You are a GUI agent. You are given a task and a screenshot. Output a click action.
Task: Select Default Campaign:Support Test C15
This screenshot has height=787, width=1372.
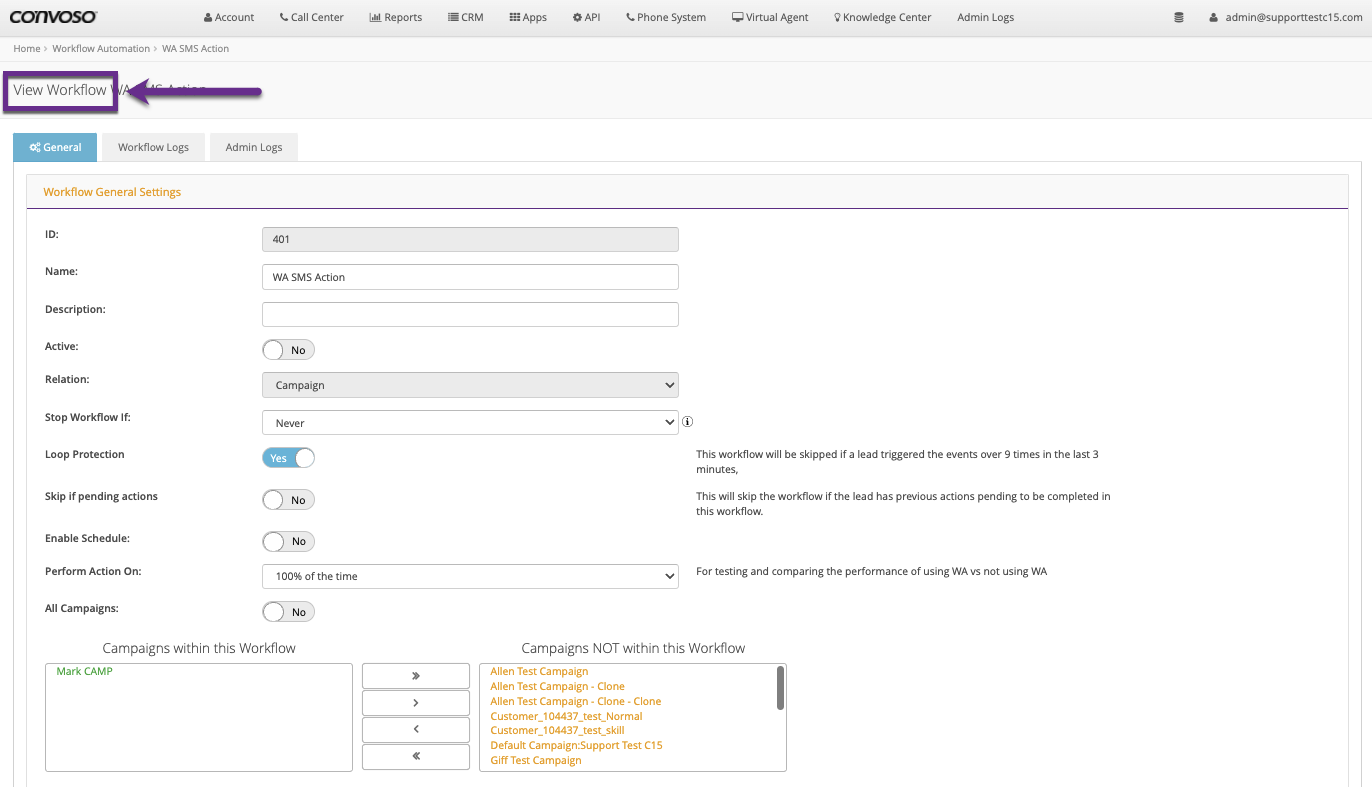tap(576, 745)
